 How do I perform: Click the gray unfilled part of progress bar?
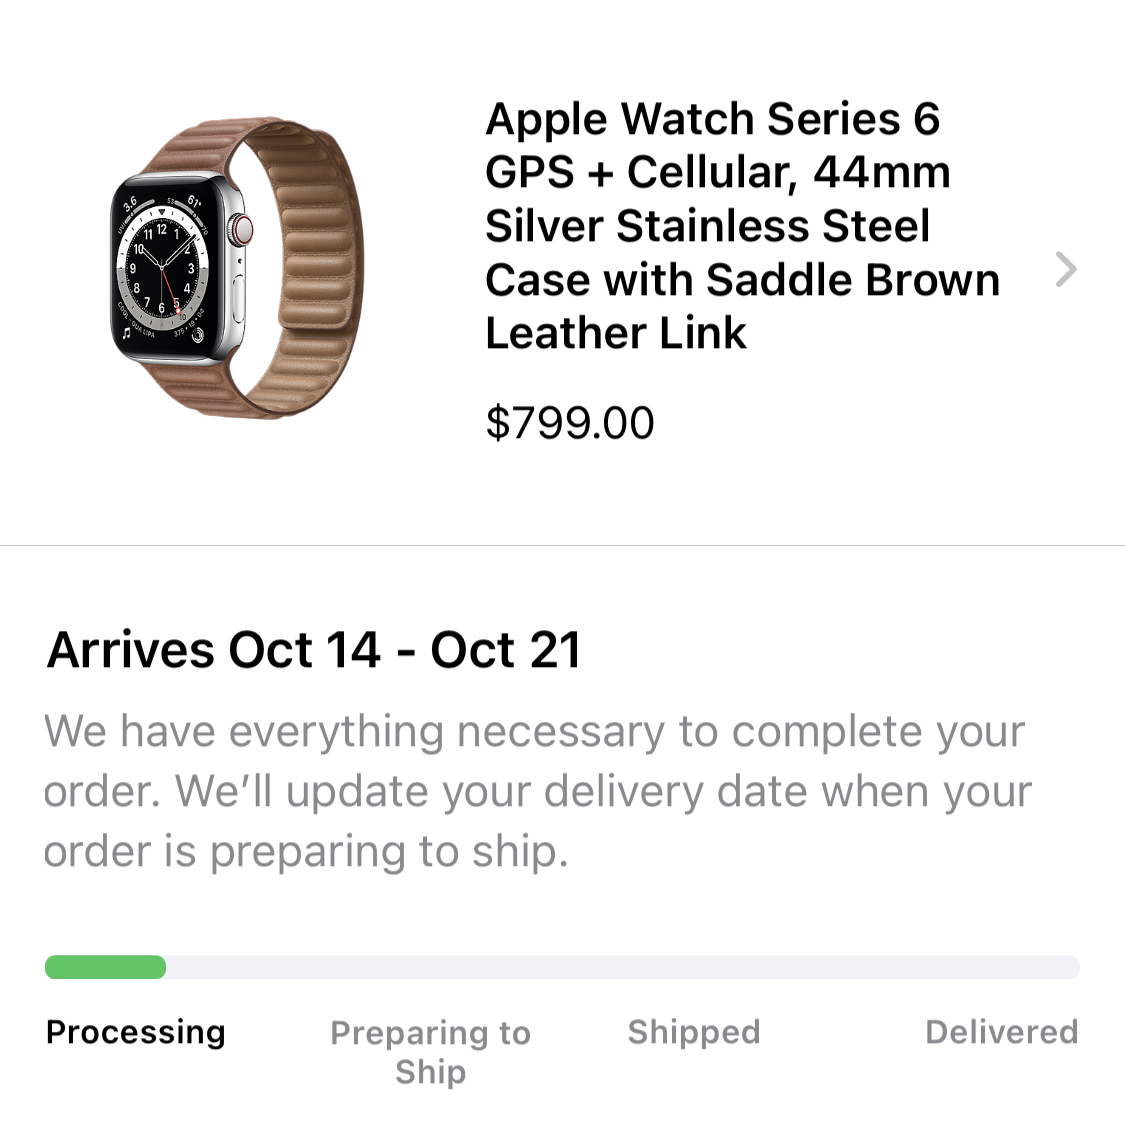[622, 967]
